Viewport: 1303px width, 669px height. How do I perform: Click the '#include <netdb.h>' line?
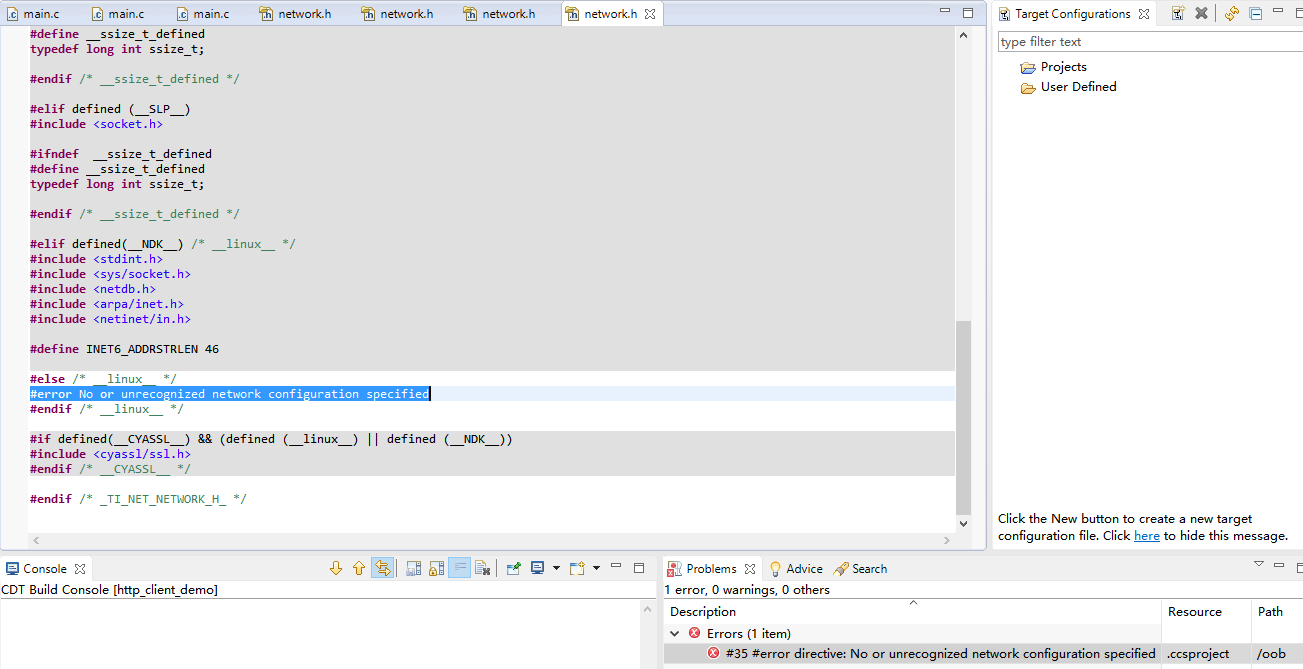pos(93,289)
